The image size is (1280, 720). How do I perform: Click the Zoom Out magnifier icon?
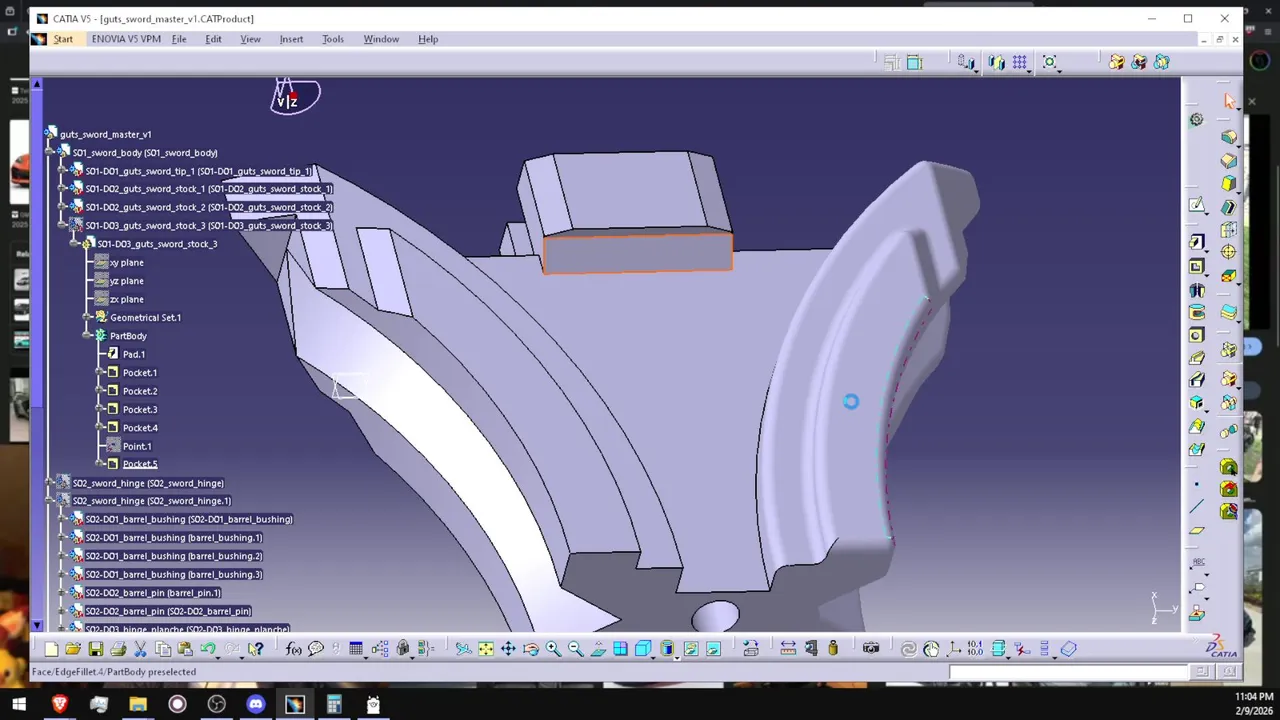coord(575,649)
